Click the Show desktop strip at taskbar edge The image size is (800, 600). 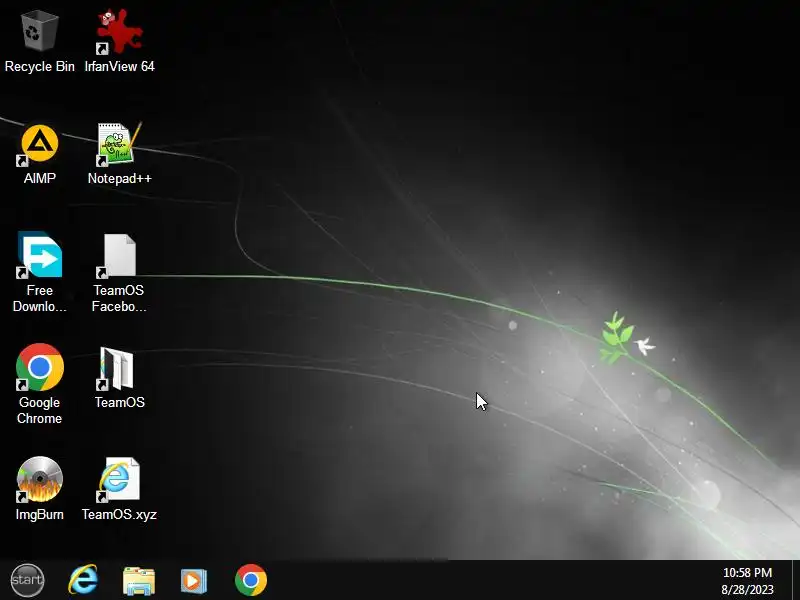796,580
